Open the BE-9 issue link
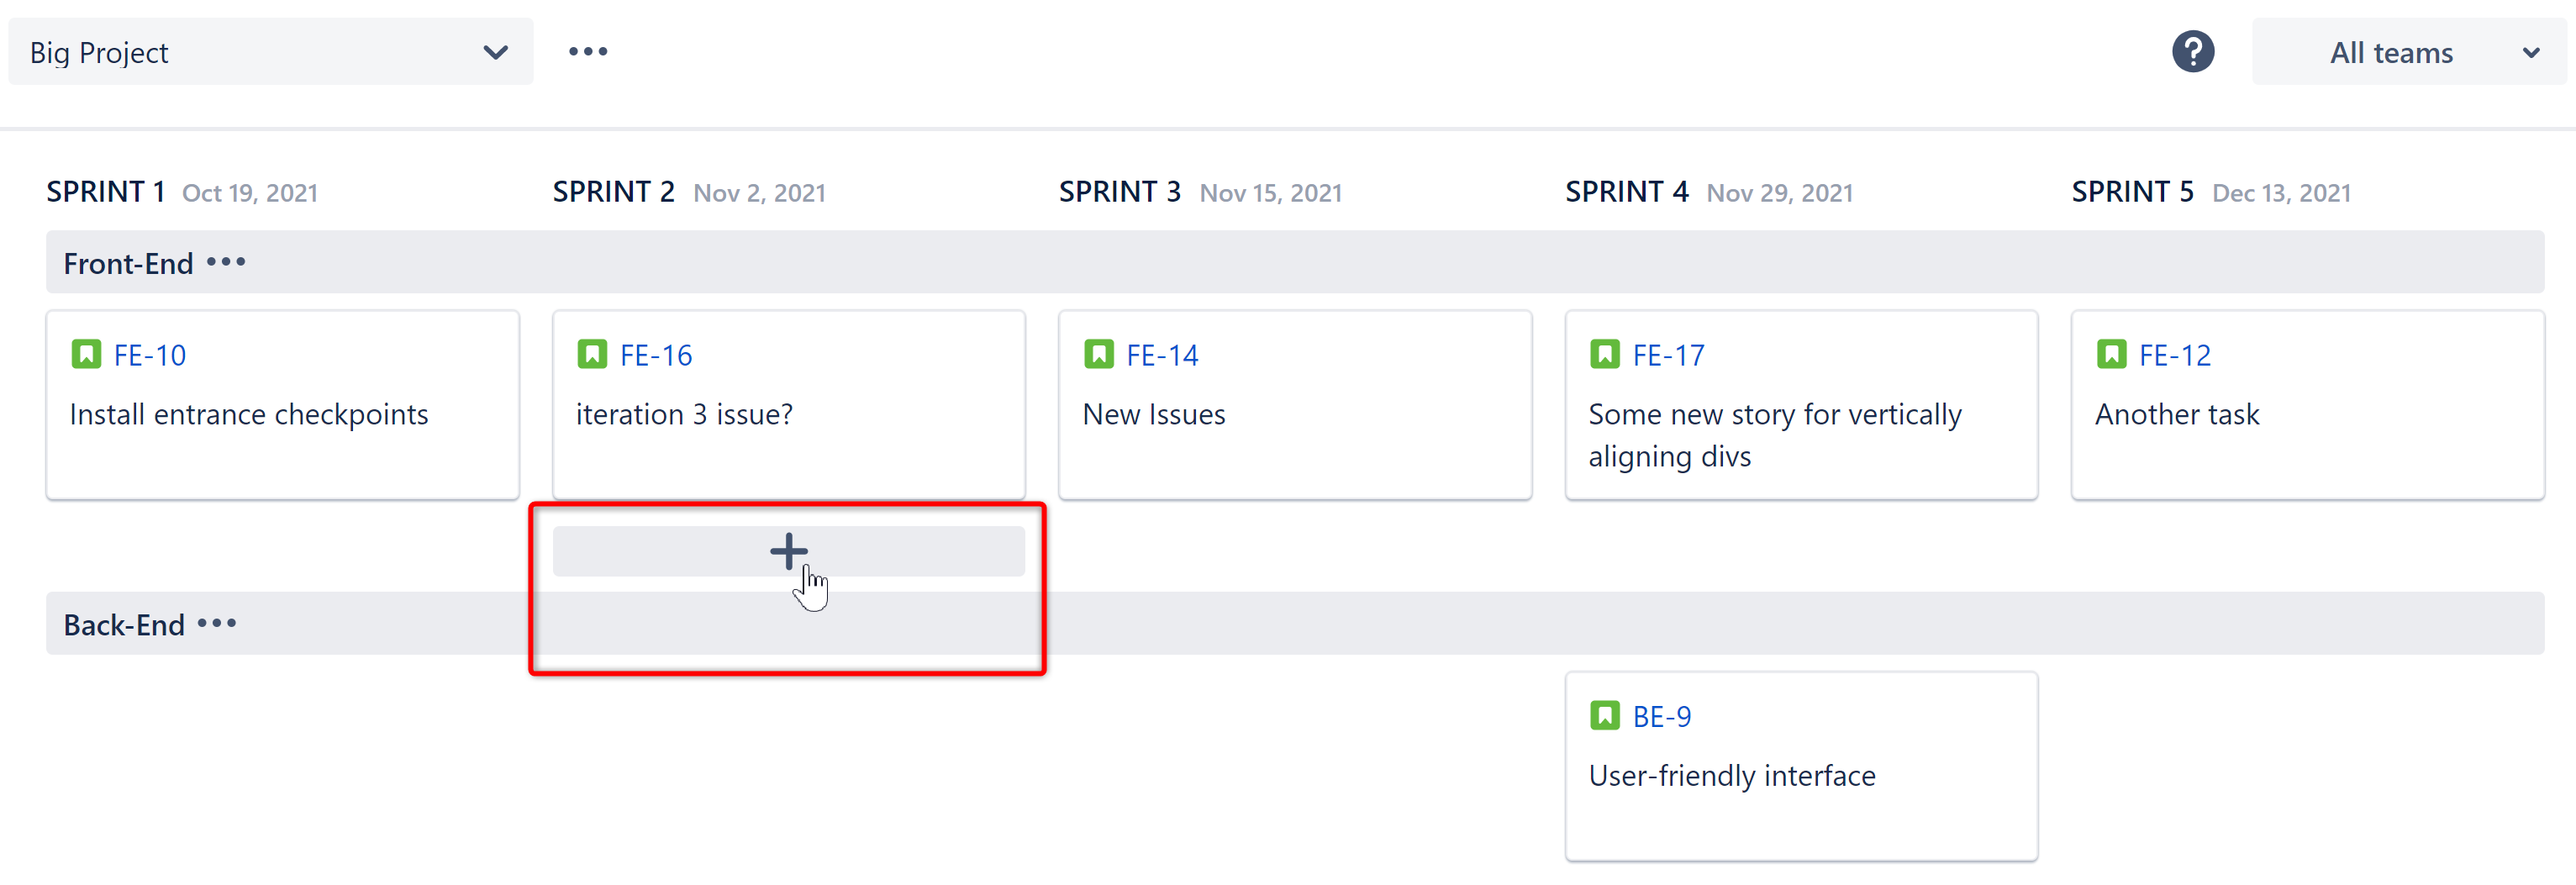The image size is (2576, 885). [x=1661, y=717]
